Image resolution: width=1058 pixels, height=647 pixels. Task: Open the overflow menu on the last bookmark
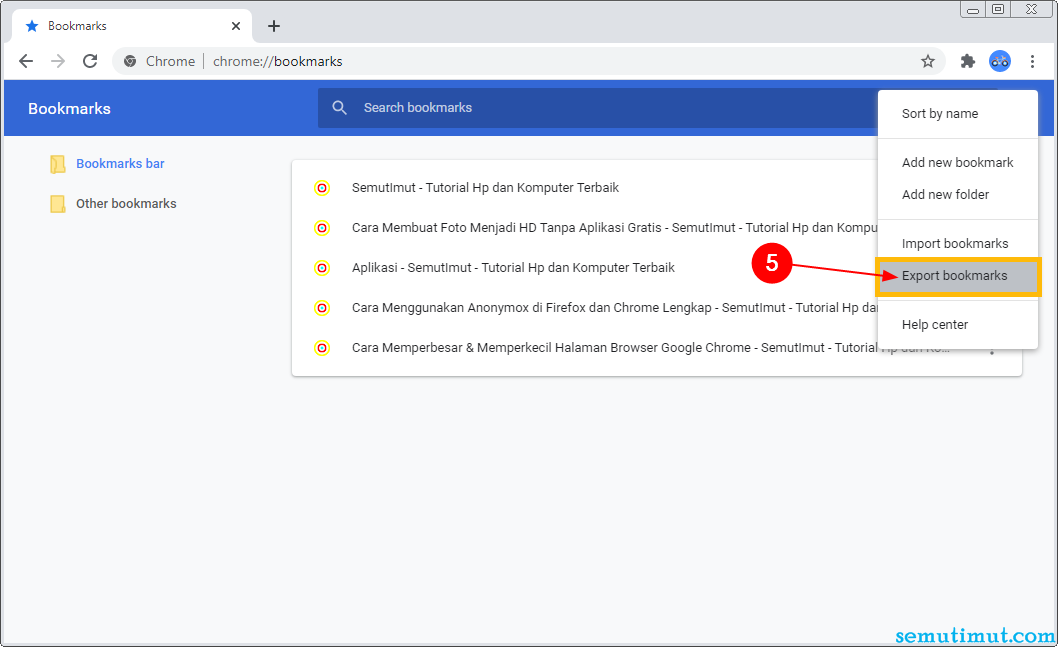(x=993, y=347)
